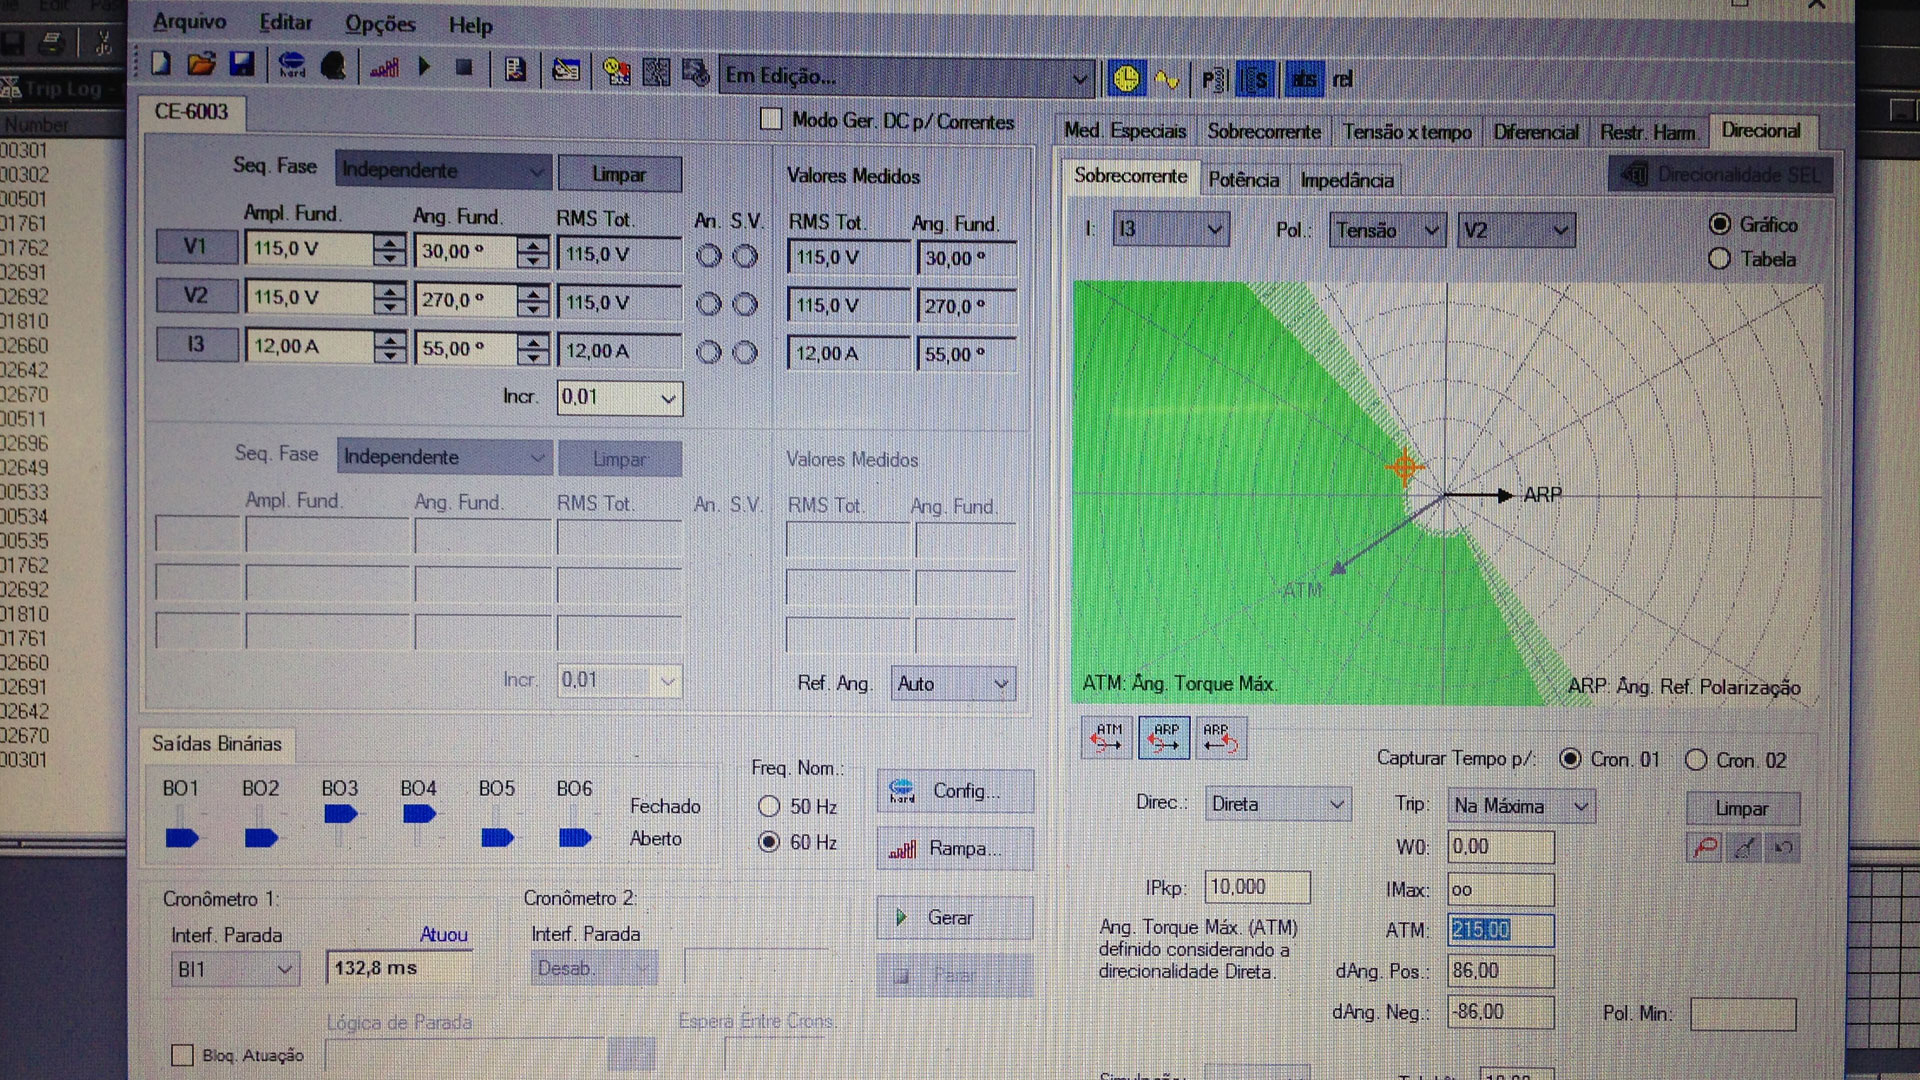Image resolution: width=1920 pixels, height=1080 pixels.
Task: Click the BO3 binary output slider
Action: tap(340, 814)
